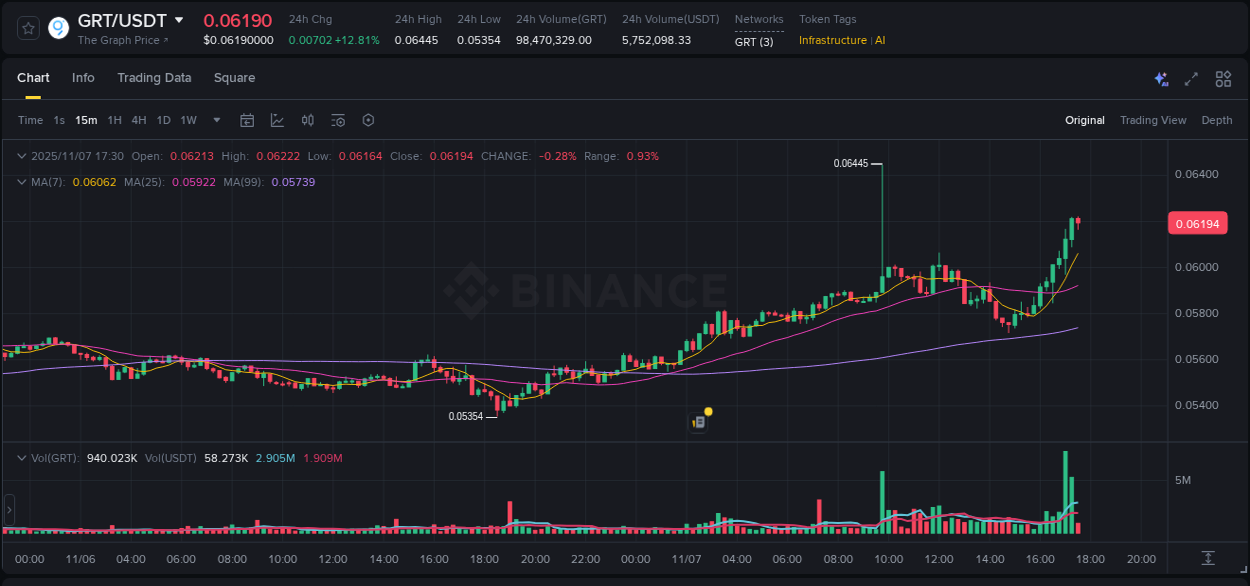The image size is (1250, 586).
Task: Enable the 1D timeframe
Action: [x=163, y=119]
